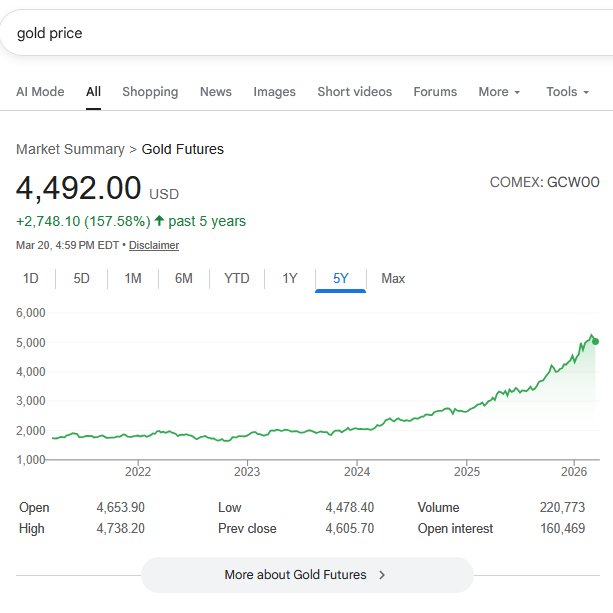Show the YTD chart range
This screenshot has height=613, width=613.
pyautogui.click(x=237, y=278)
